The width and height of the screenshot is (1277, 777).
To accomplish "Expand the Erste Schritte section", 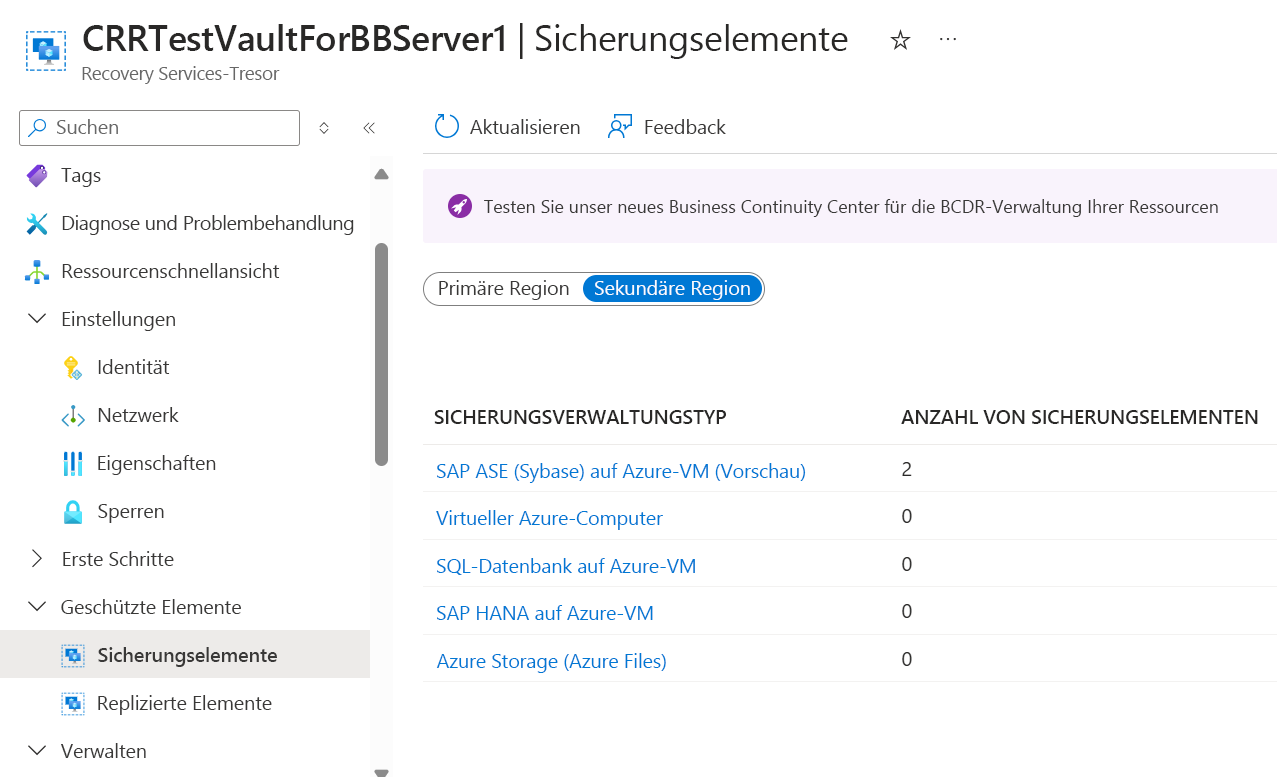I will (37, 559).
